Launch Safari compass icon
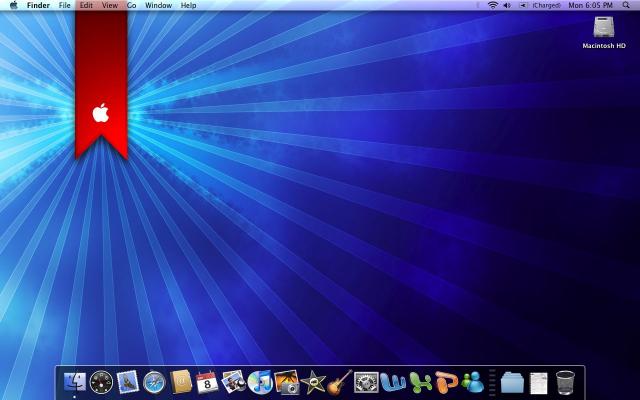Image resolution: width=640 pixels, height=400 pixels. tap(154, 383)
